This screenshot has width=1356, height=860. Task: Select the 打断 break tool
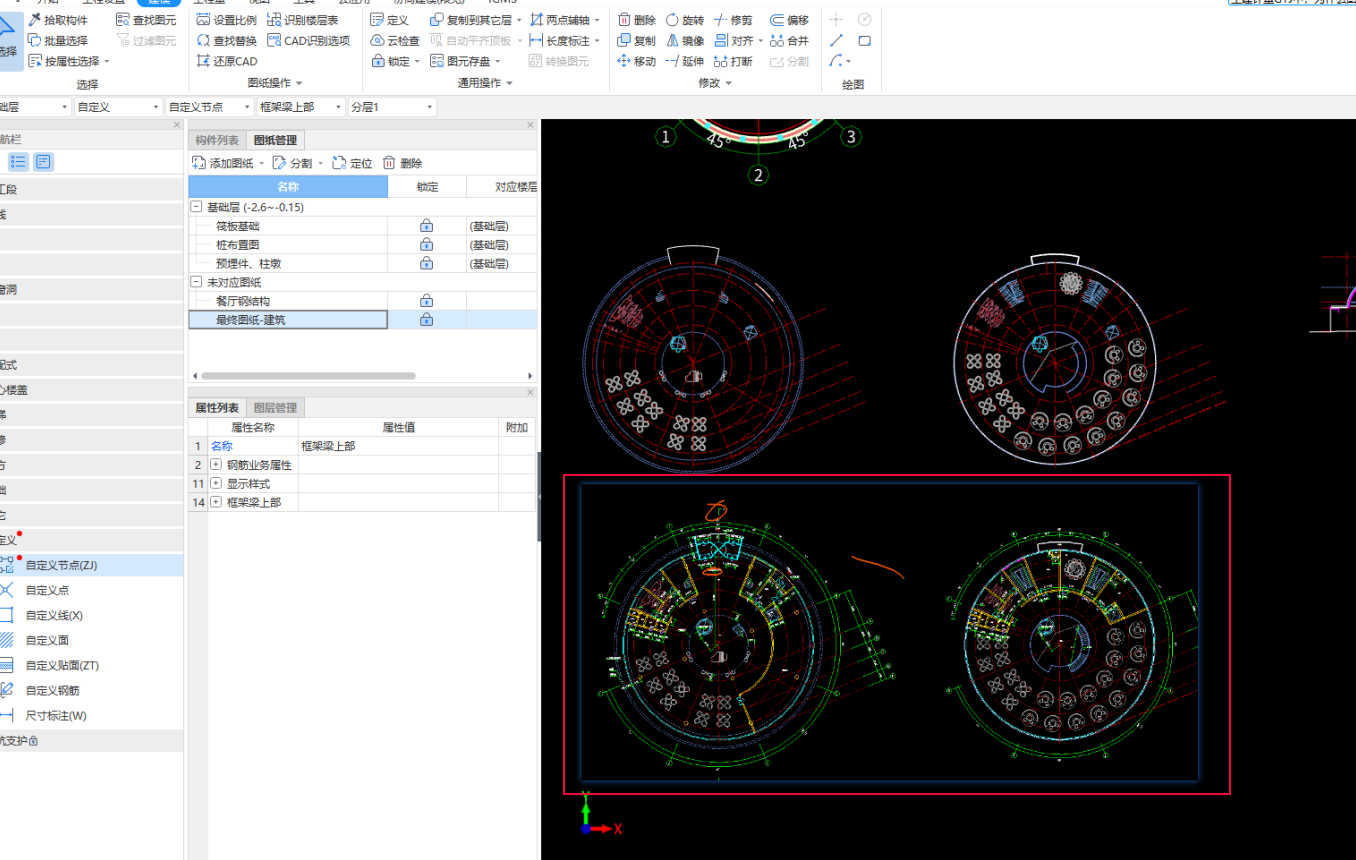[x=733, y=61]
